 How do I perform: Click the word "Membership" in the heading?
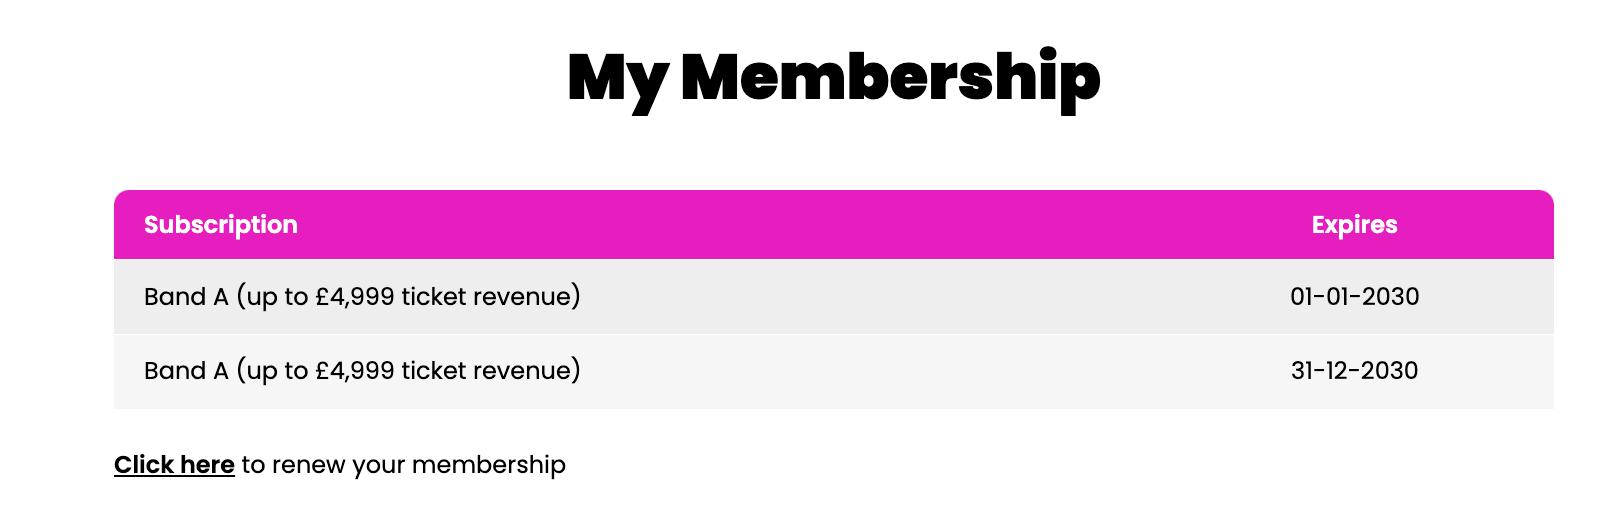[x=890, y=77]
